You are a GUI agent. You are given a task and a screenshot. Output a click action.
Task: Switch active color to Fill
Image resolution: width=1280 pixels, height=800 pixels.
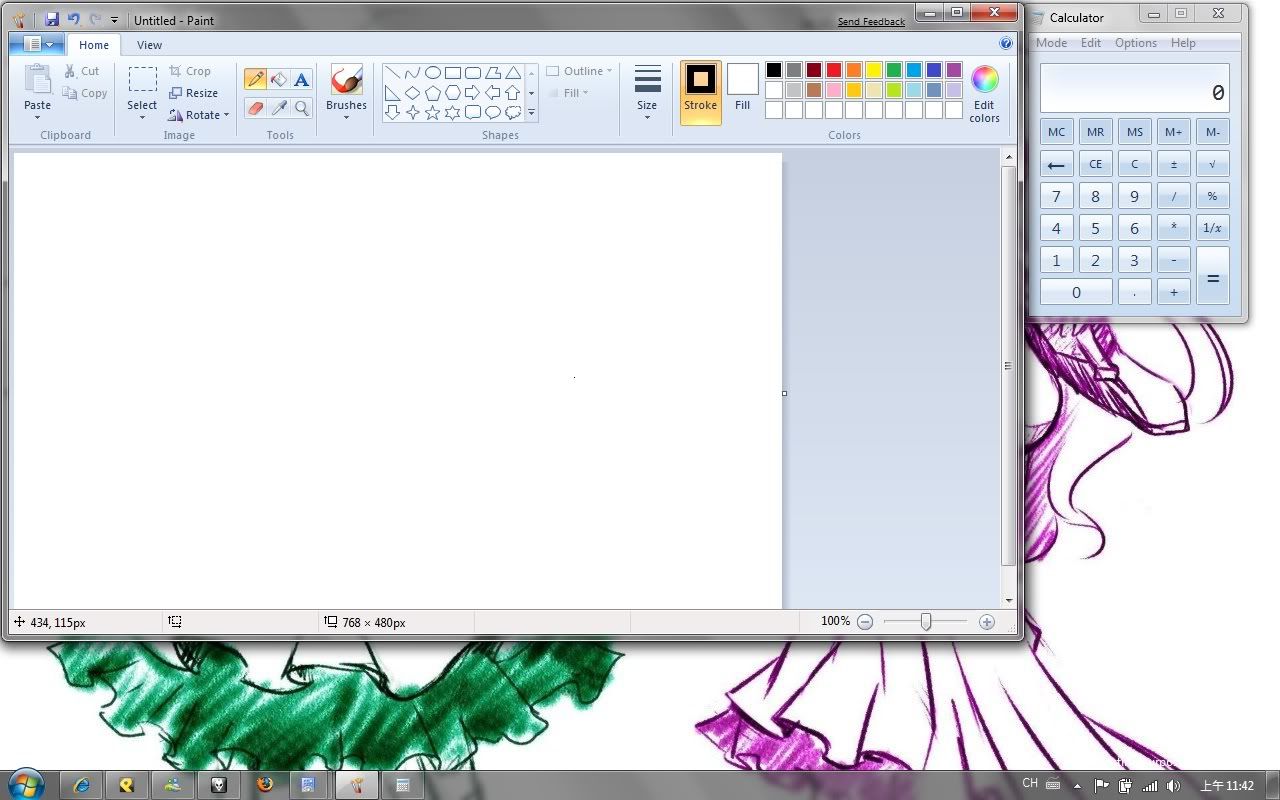(742, 88)
